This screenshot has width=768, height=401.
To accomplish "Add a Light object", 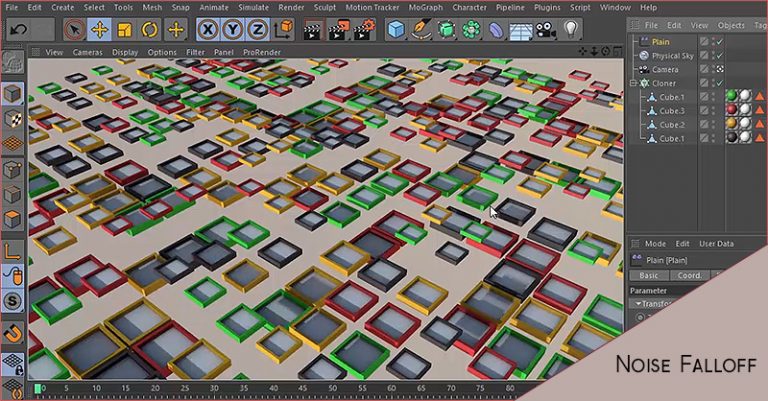I will (x=571, y=29).
